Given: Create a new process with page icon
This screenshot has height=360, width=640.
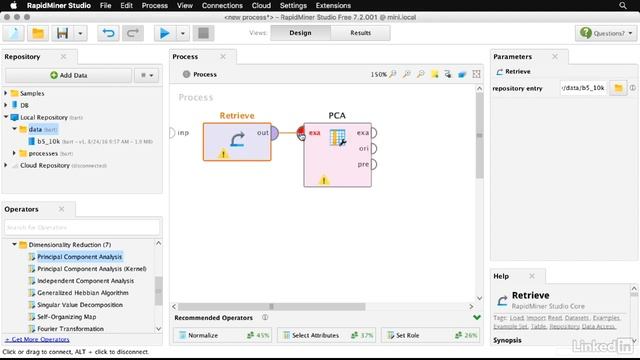Looking at the screenshot, I should (x=14, y=33).
